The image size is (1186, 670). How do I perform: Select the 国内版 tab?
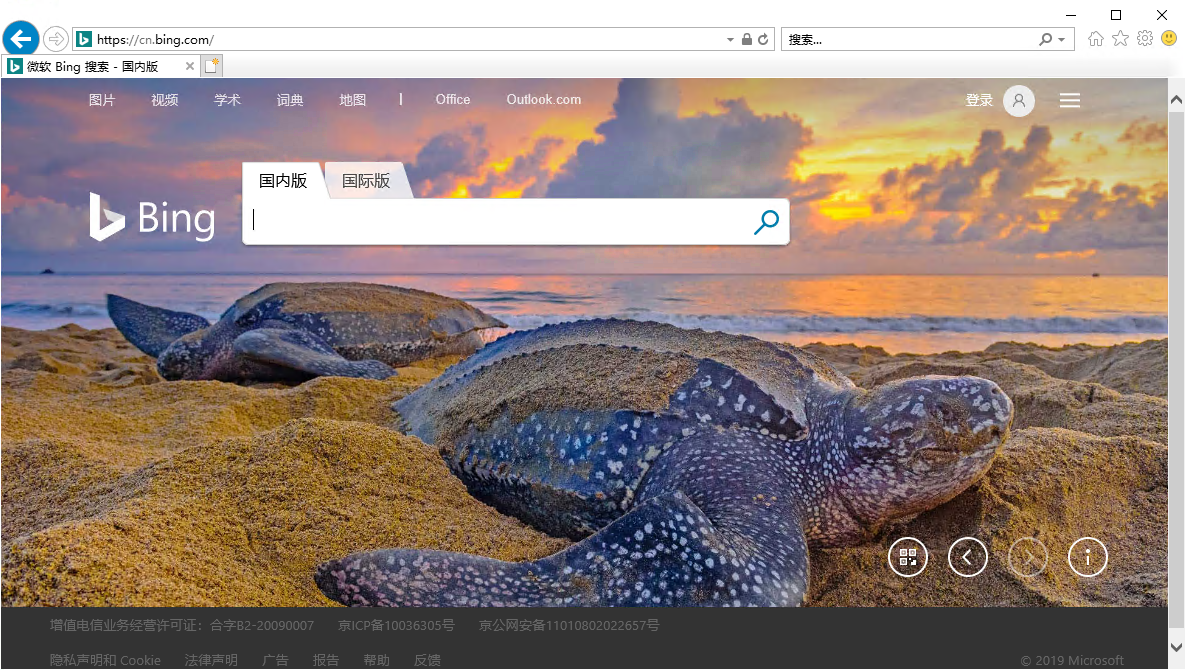(283, 181)
